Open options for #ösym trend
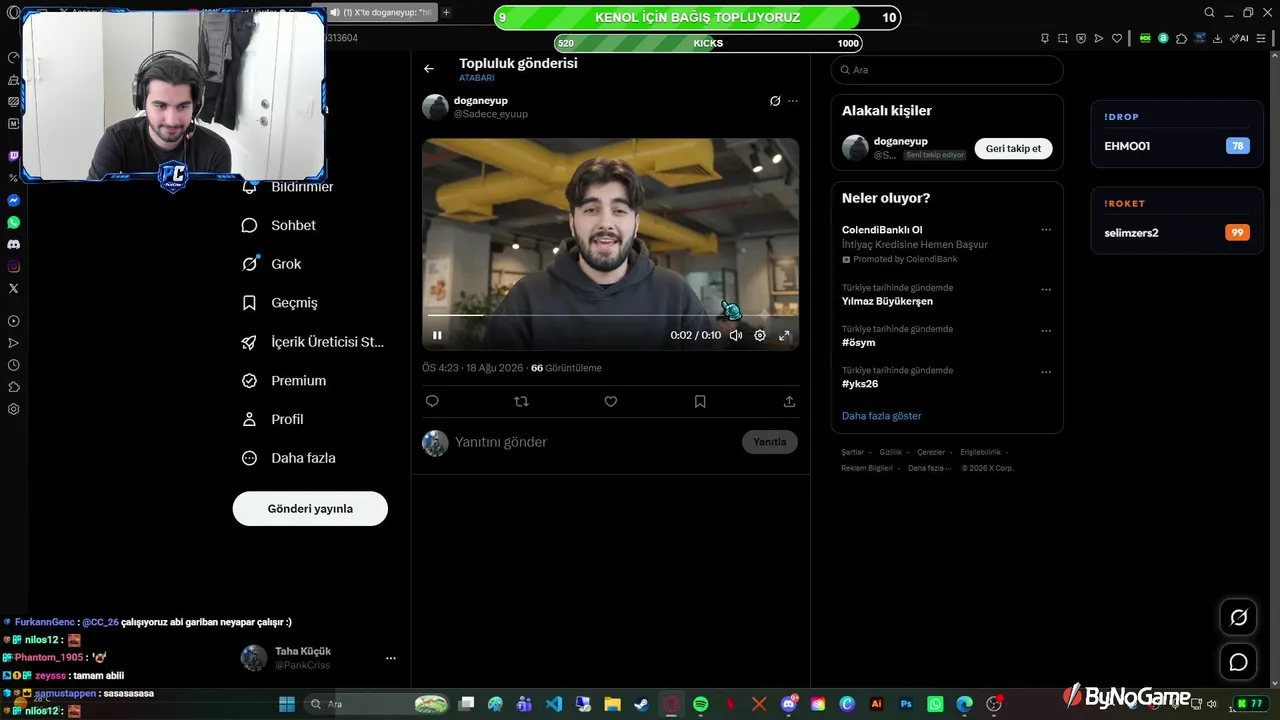The height and width of the screenshot is (720, 1280). click(x=1046, y=331)
